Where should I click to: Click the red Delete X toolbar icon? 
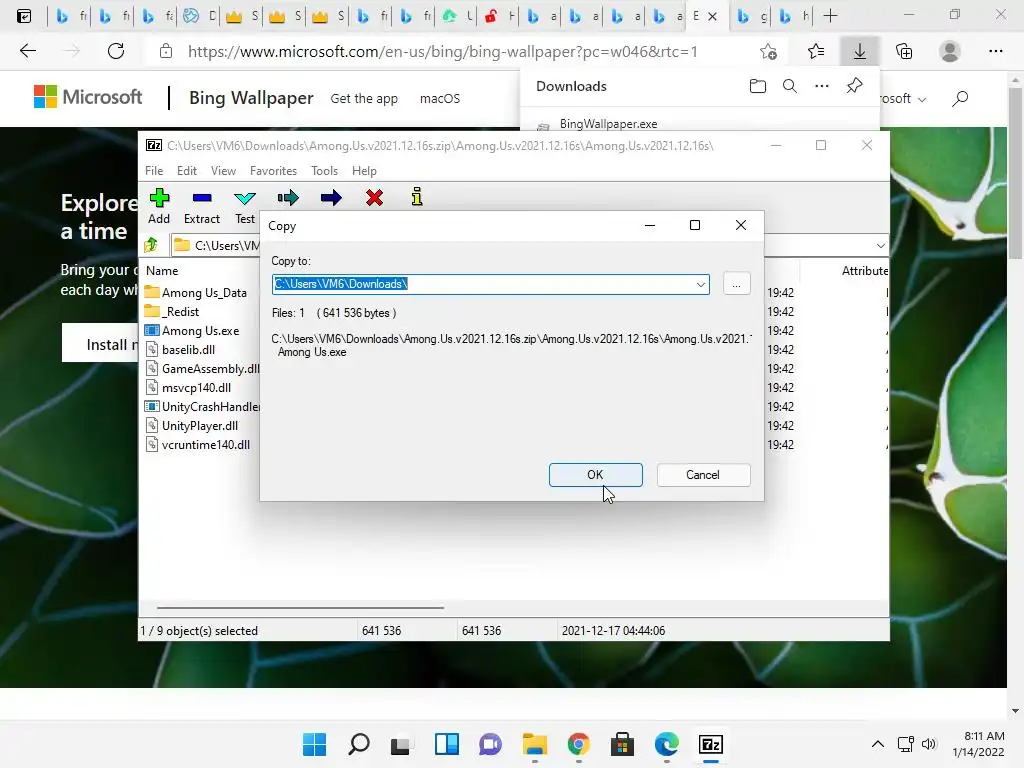tap(374, 197)
